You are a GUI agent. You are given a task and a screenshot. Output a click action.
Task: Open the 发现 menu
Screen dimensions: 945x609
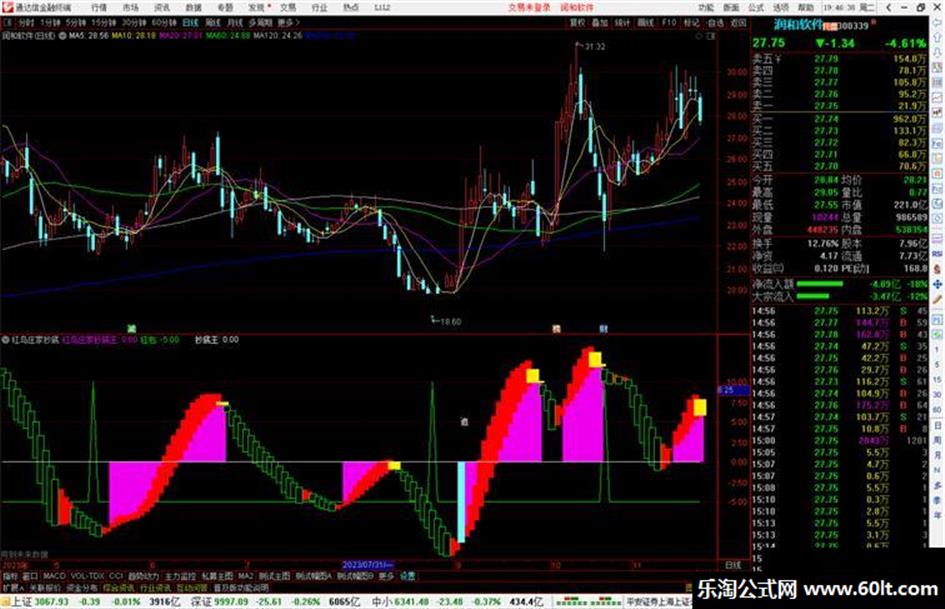pos(257,7)
